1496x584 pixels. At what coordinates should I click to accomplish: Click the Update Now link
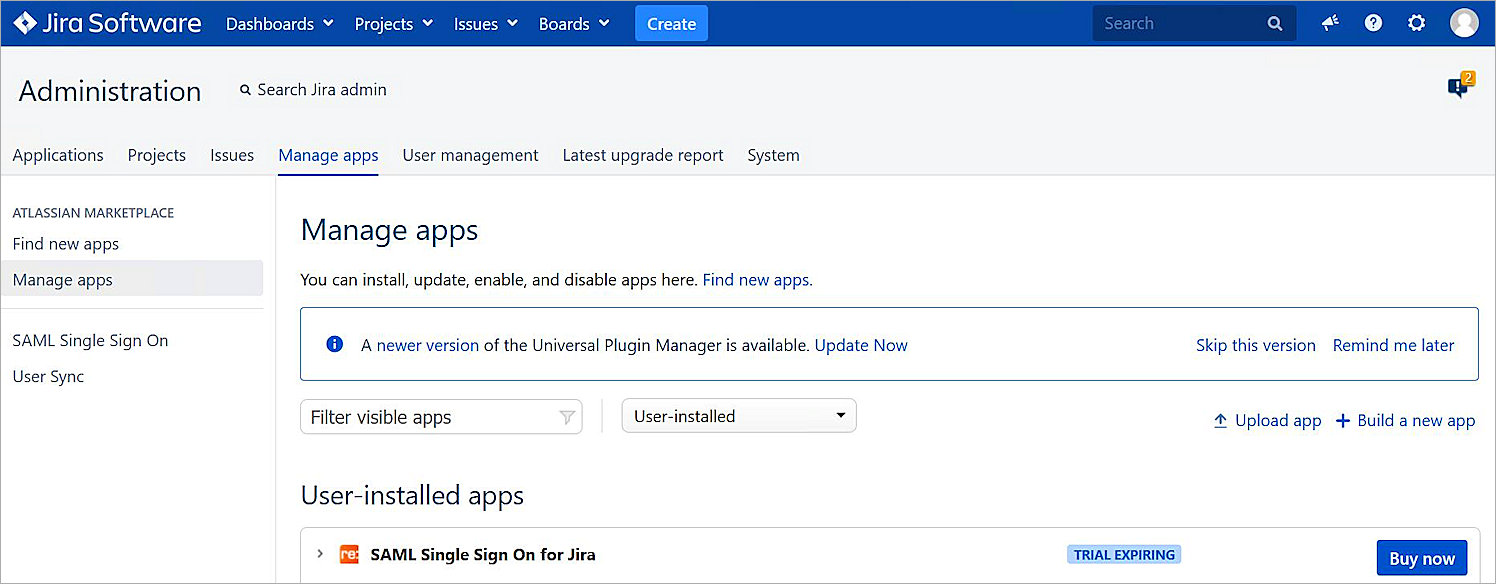pyautogui.click(x=860, y=344)
